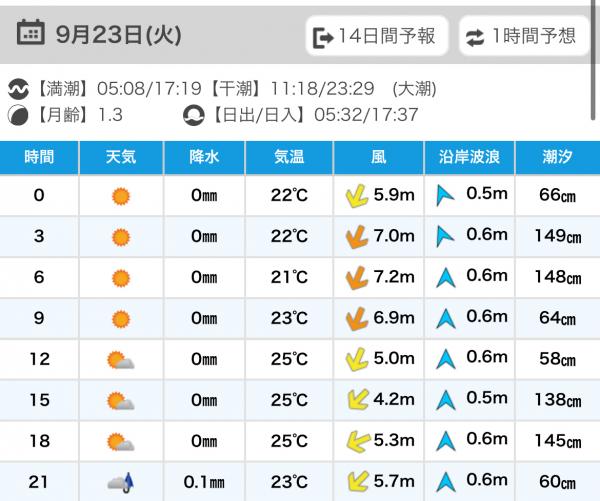The height and width of the screenshot is (501, 600).
Task: Click the 0.1mm precipitation cell at hour 21
Action: click(204, 483)
